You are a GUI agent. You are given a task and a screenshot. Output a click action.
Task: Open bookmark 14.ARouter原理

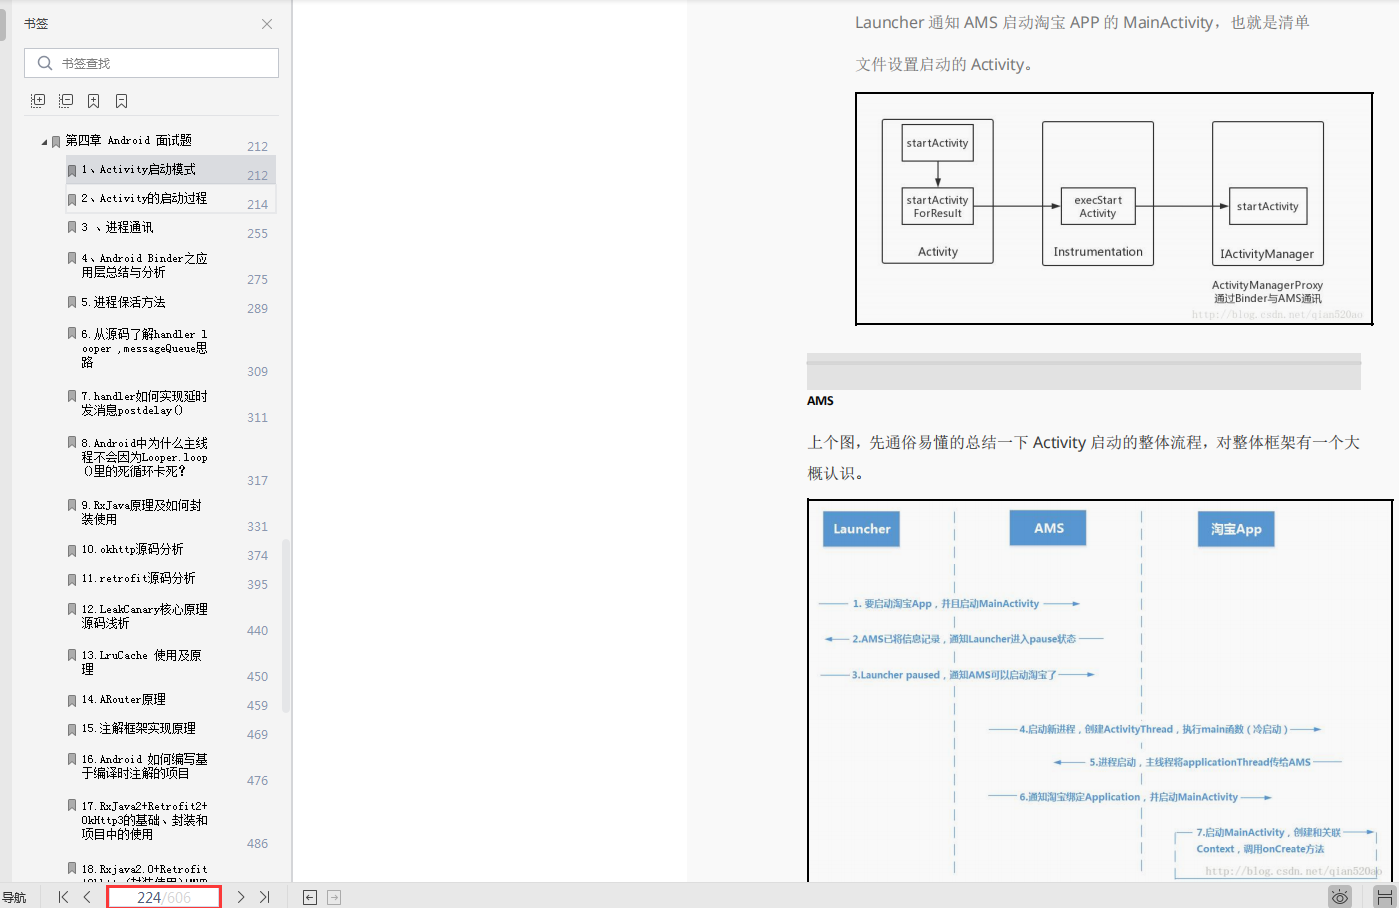pyautogui.click(x=123, y=700)
